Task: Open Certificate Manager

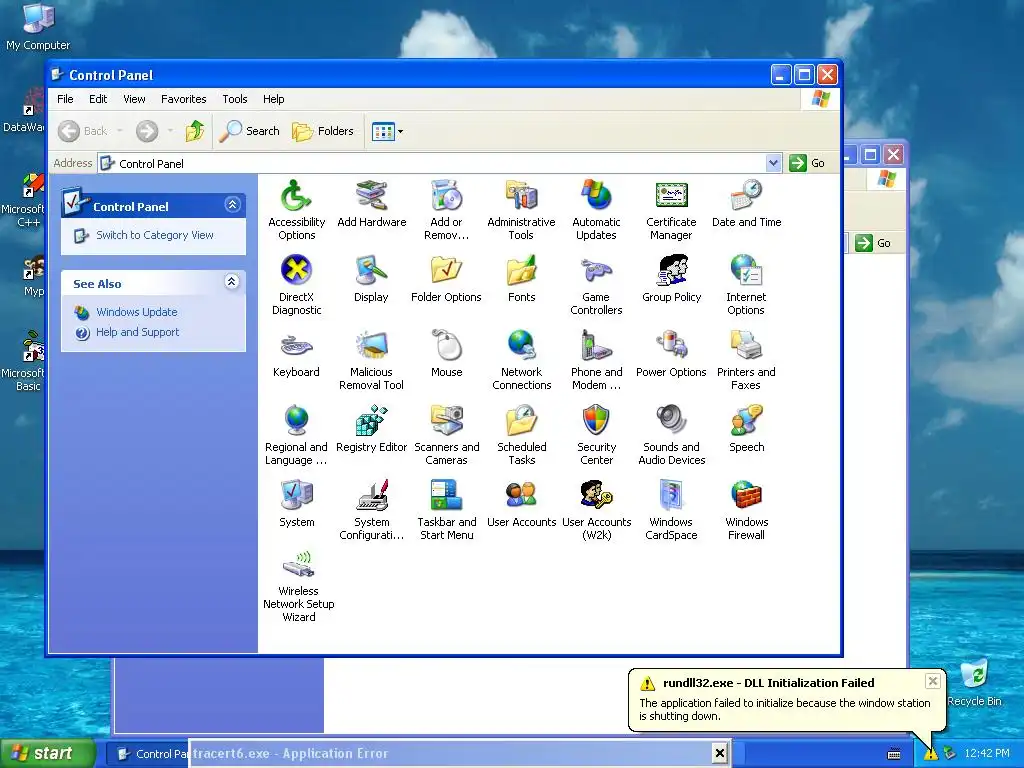Action: coord(671,210)
